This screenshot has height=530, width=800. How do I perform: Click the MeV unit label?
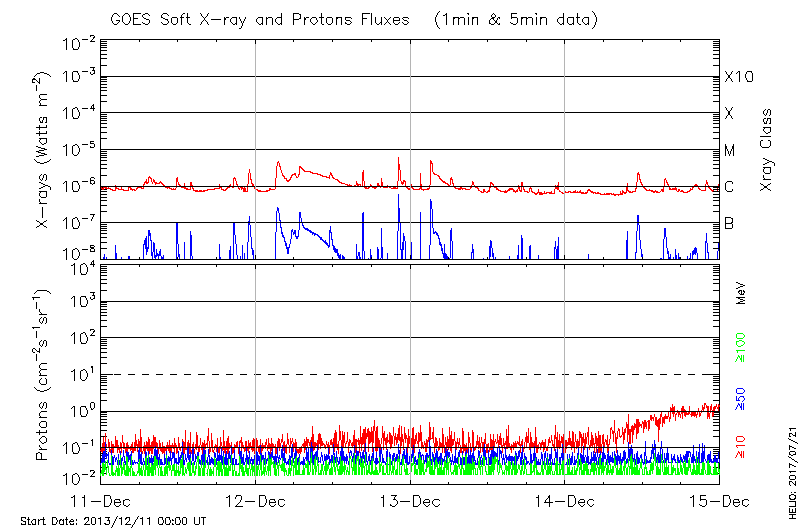pyautogui.click(x=741, y=295)
